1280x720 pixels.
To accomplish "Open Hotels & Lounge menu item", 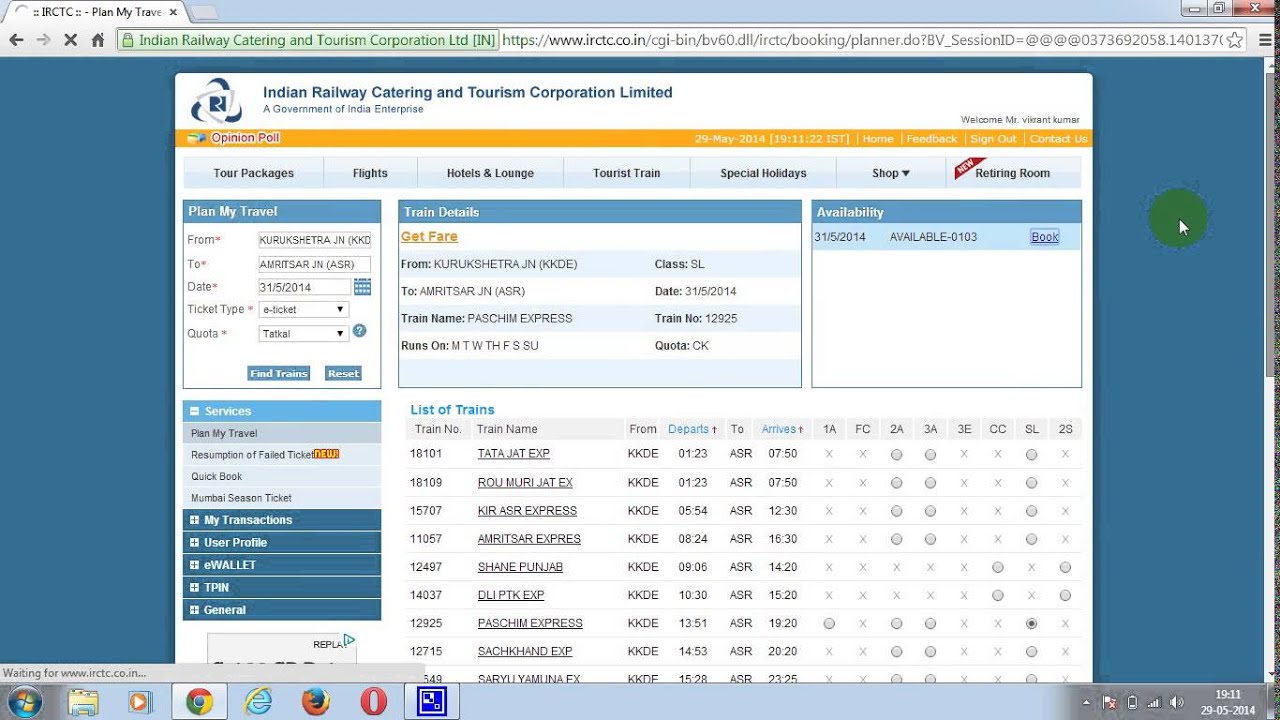I will point(490,173).
